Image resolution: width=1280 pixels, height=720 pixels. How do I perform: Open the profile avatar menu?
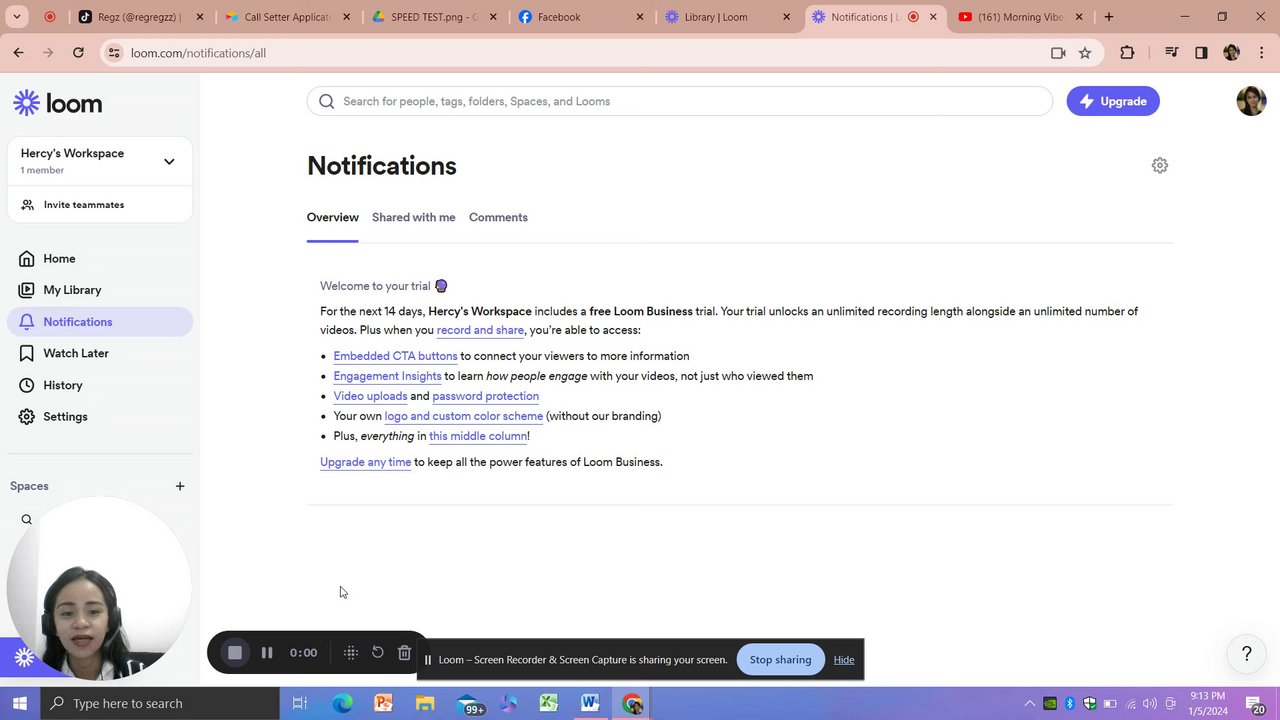tap(1251, 101)
